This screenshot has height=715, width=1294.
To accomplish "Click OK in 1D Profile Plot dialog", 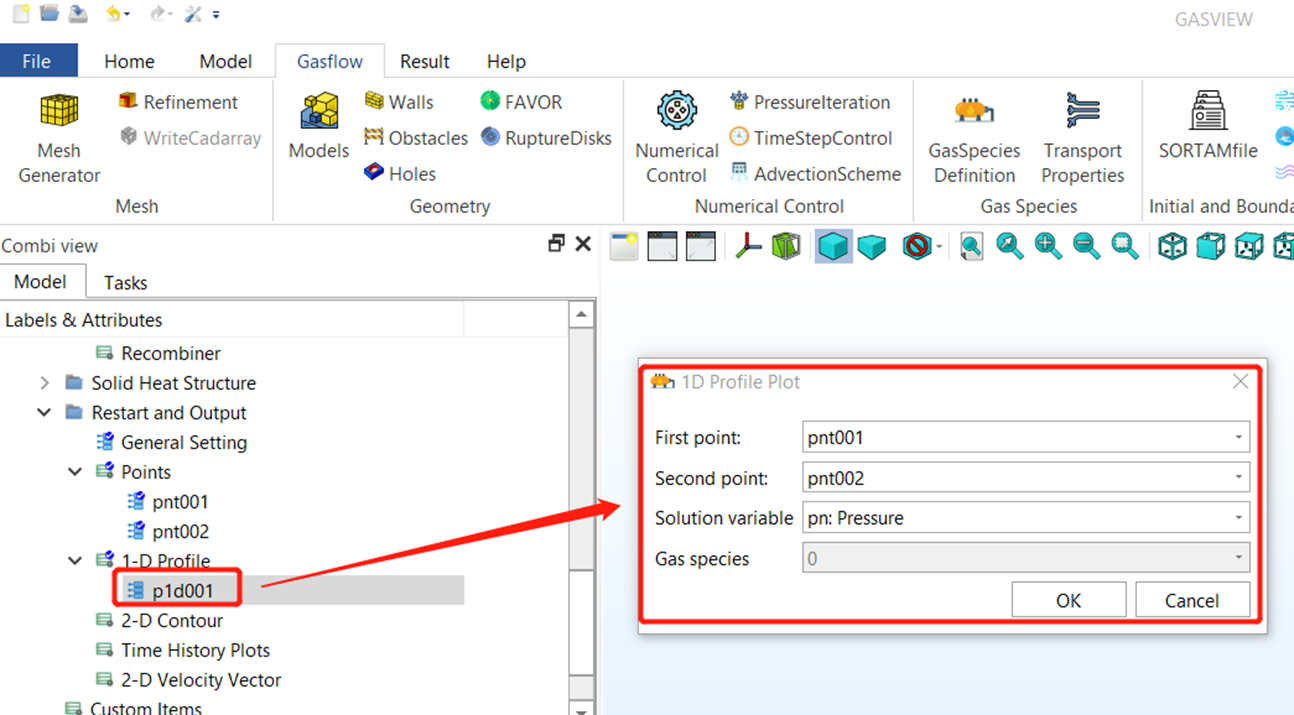I will coord(1069,600).
